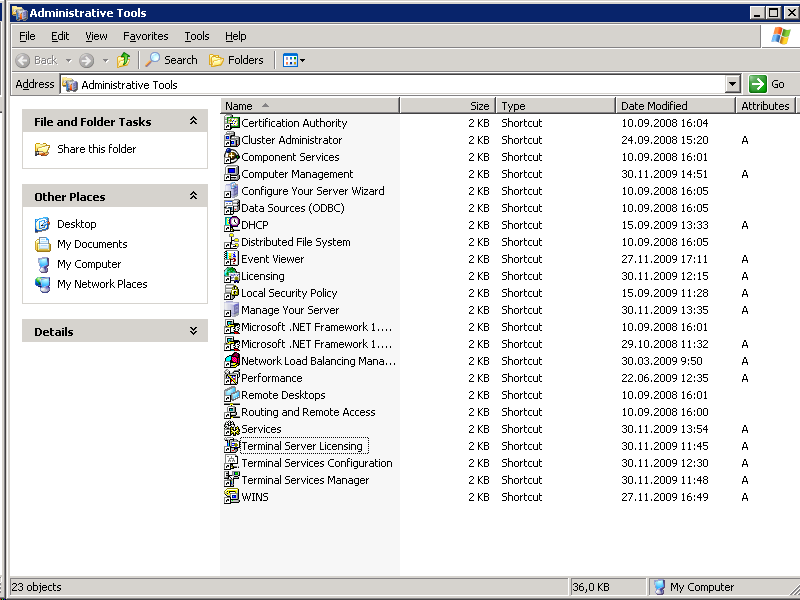The image size is (800, 600).
Task: Click the Component Services icon
Action: (232, 157)
